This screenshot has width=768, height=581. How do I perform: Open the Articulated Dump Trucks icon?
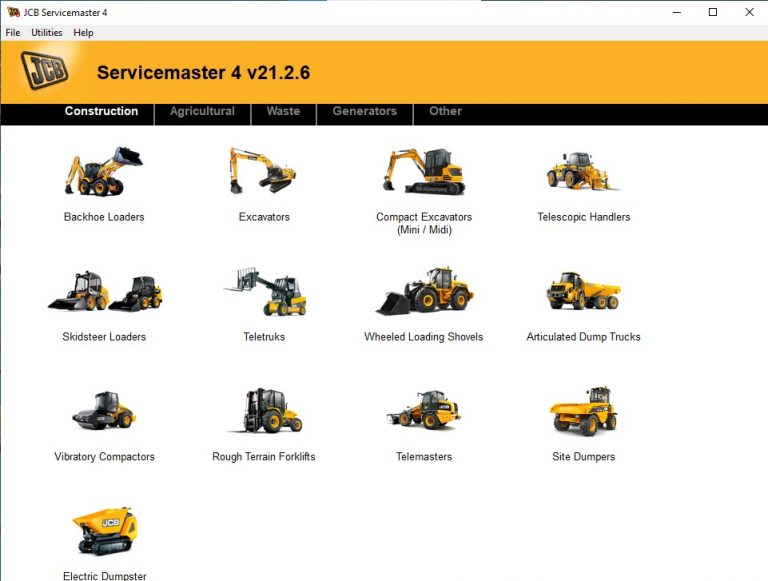[583, 290]
